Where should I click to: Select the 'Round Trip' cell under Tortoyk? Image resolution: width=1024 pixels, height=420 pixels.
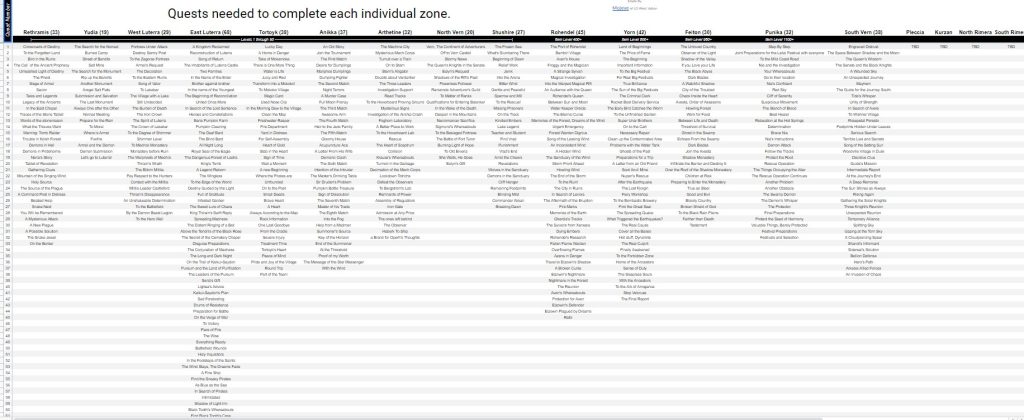pos(274,268)
